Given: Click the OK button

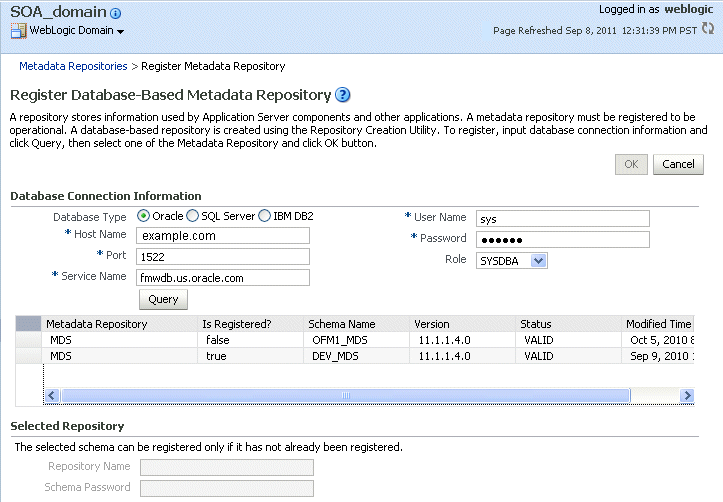Looking at the screenshot, I should pos(631,164).
